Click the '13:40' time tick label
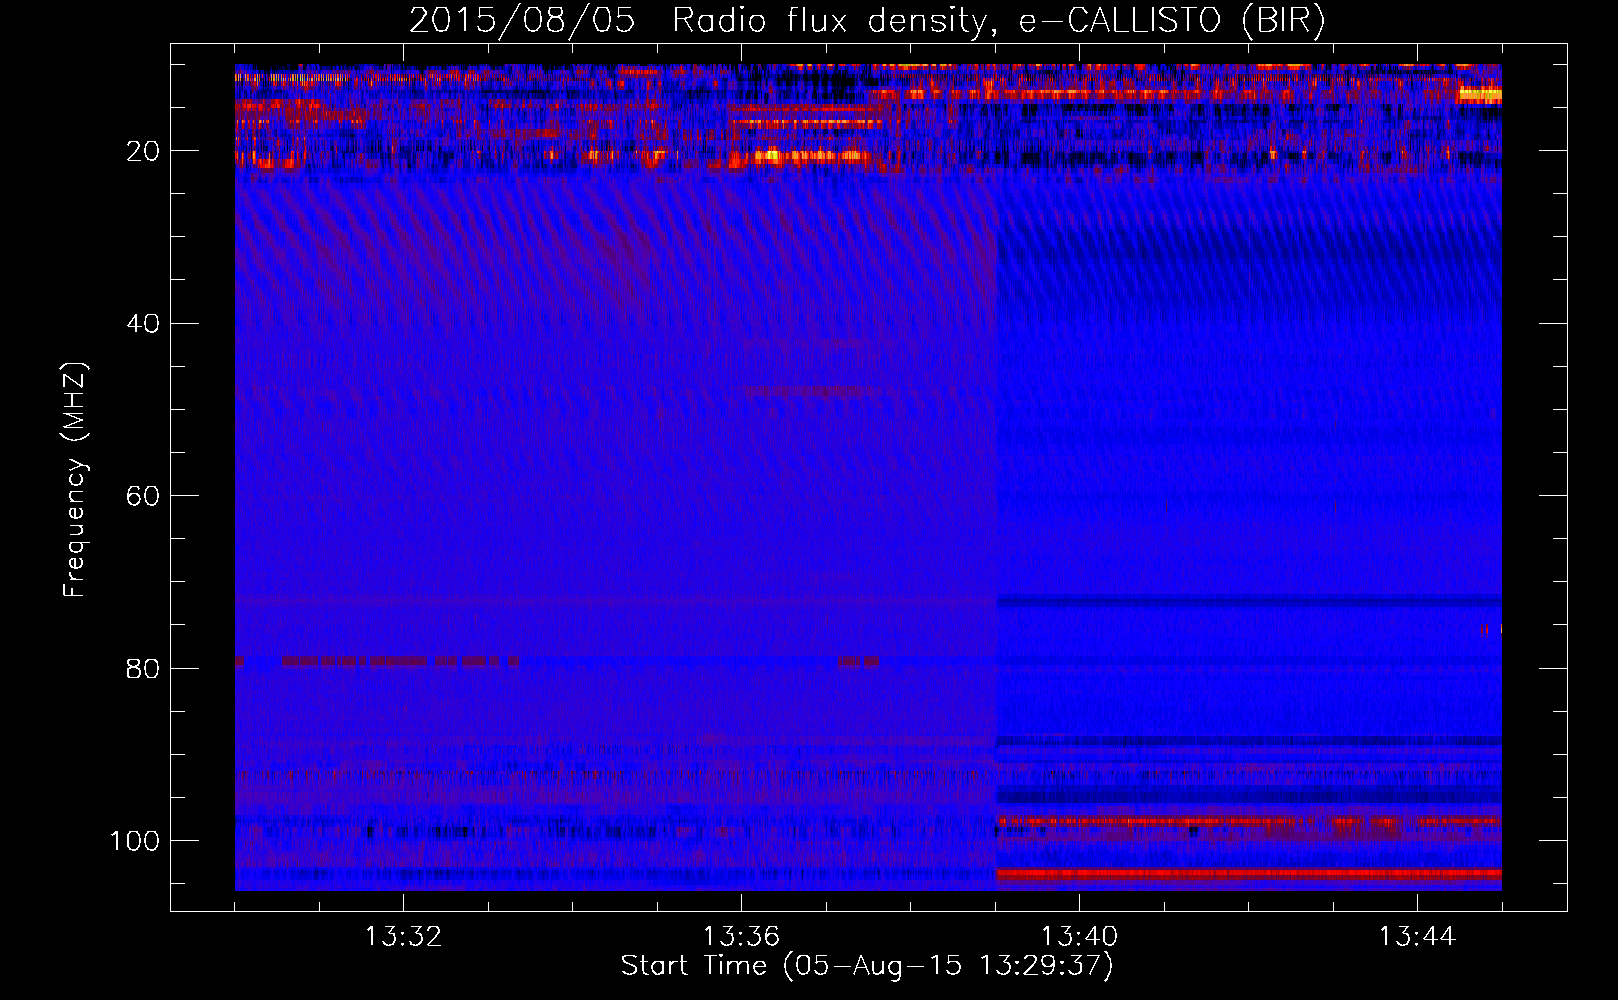This screenshot has height=1000, width=1618. coord(1080,937)
